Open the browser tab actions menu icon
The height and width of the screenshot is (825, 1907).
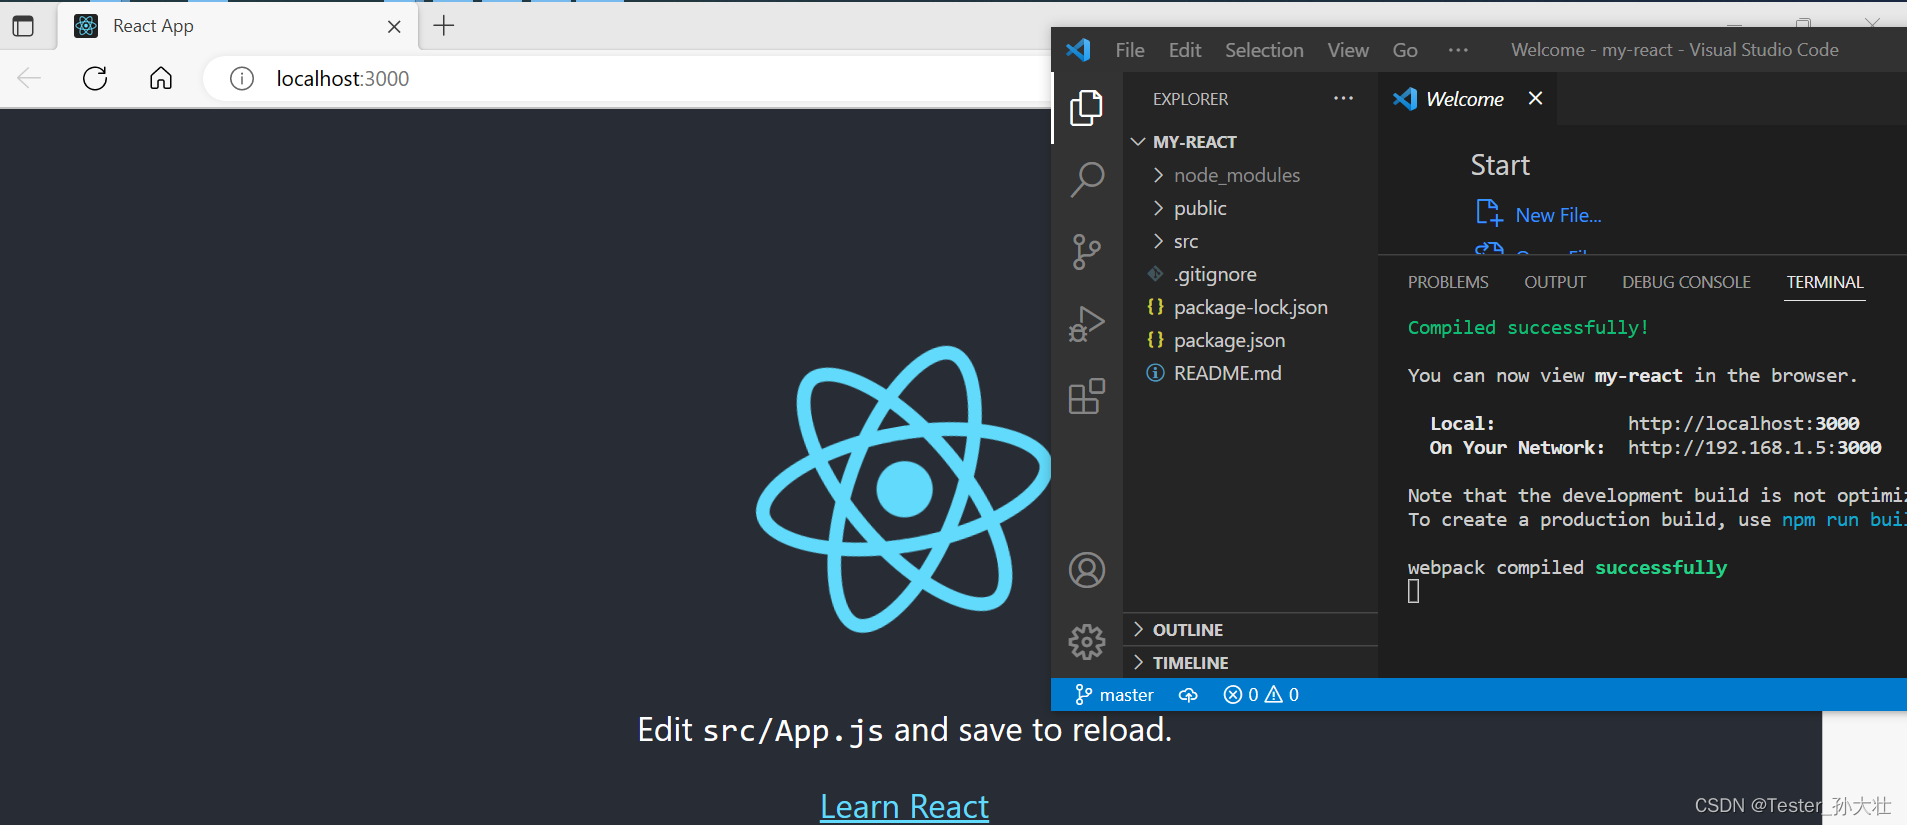pyautogui.click(x=23, y=26)
